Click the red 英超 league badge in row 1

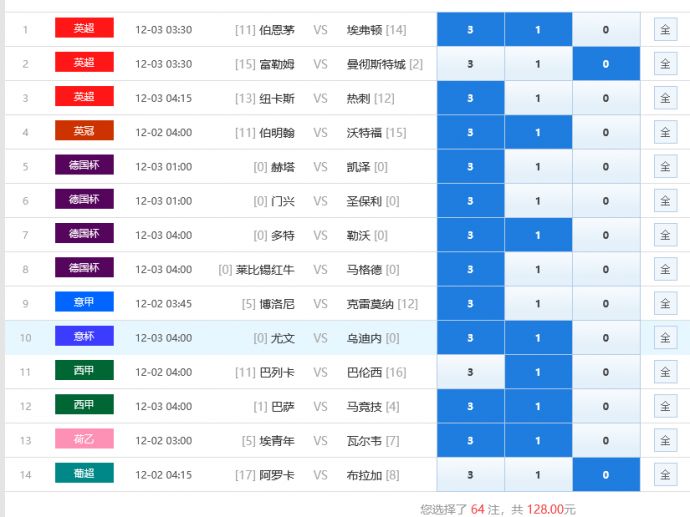[x=84, y=29]
